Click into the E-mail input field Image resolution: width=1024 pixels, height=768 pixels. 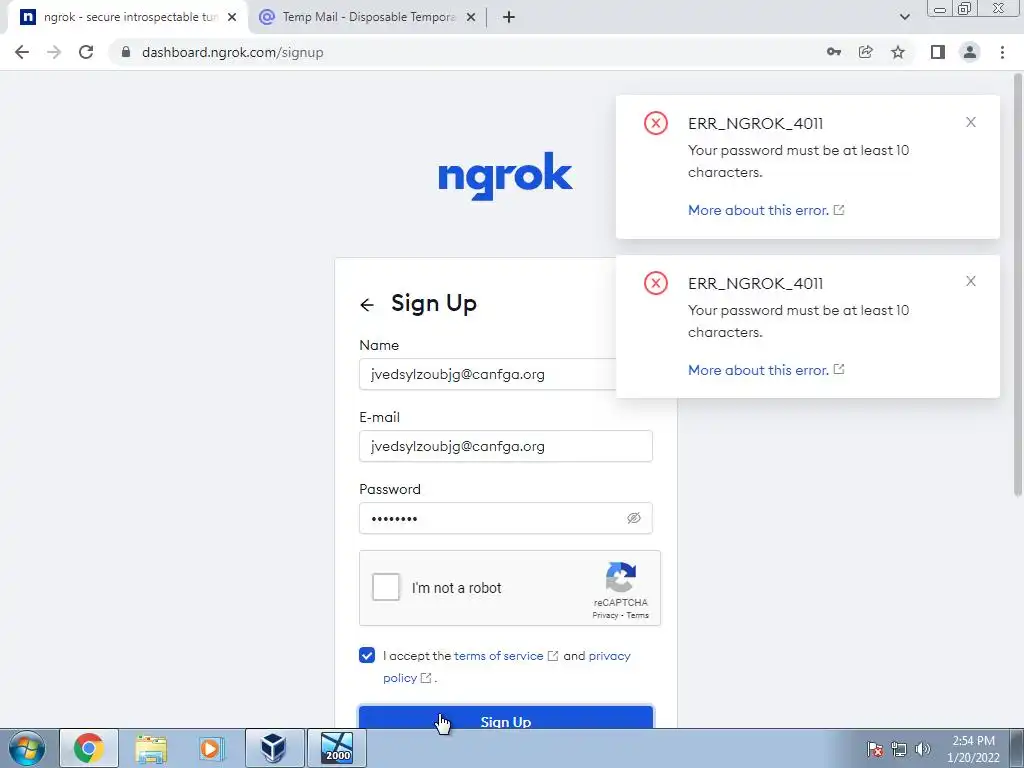[505, 446]
